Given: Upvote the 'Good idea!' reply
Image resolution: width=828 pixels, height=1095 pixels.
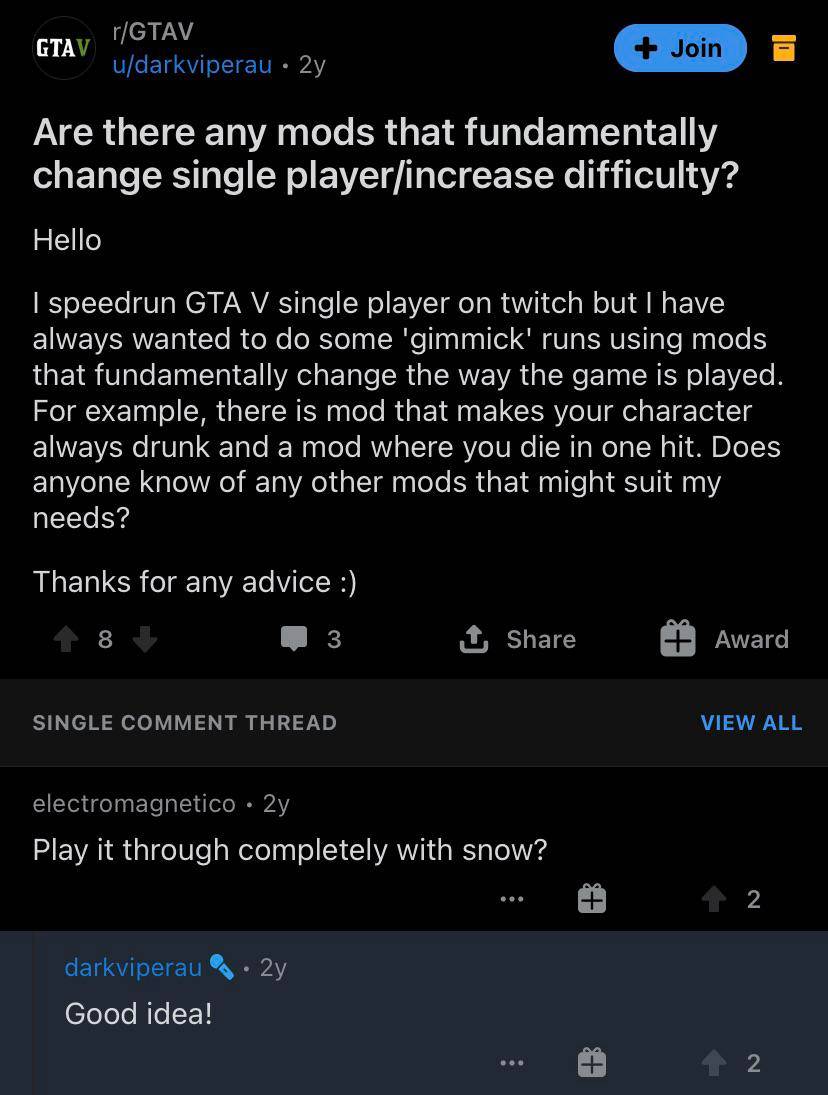Looking at the screenshot, I should (713, 1063).
